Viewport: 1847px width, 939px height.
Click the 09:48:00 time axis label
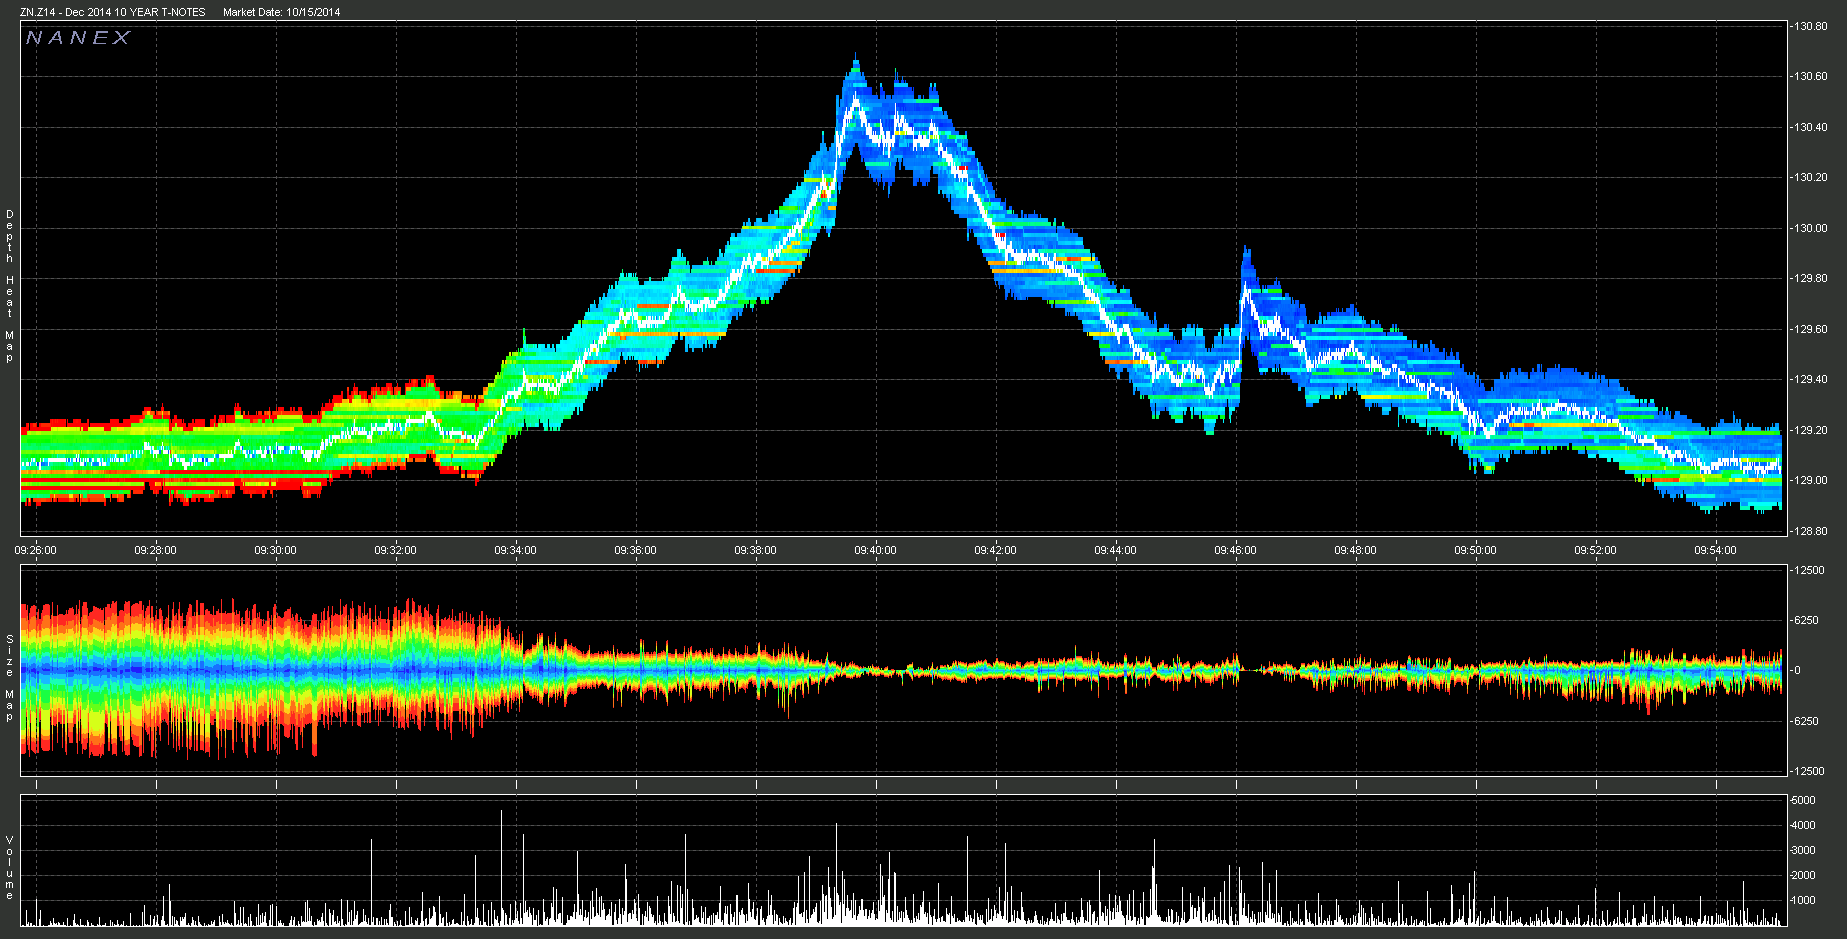[1355, 550]
